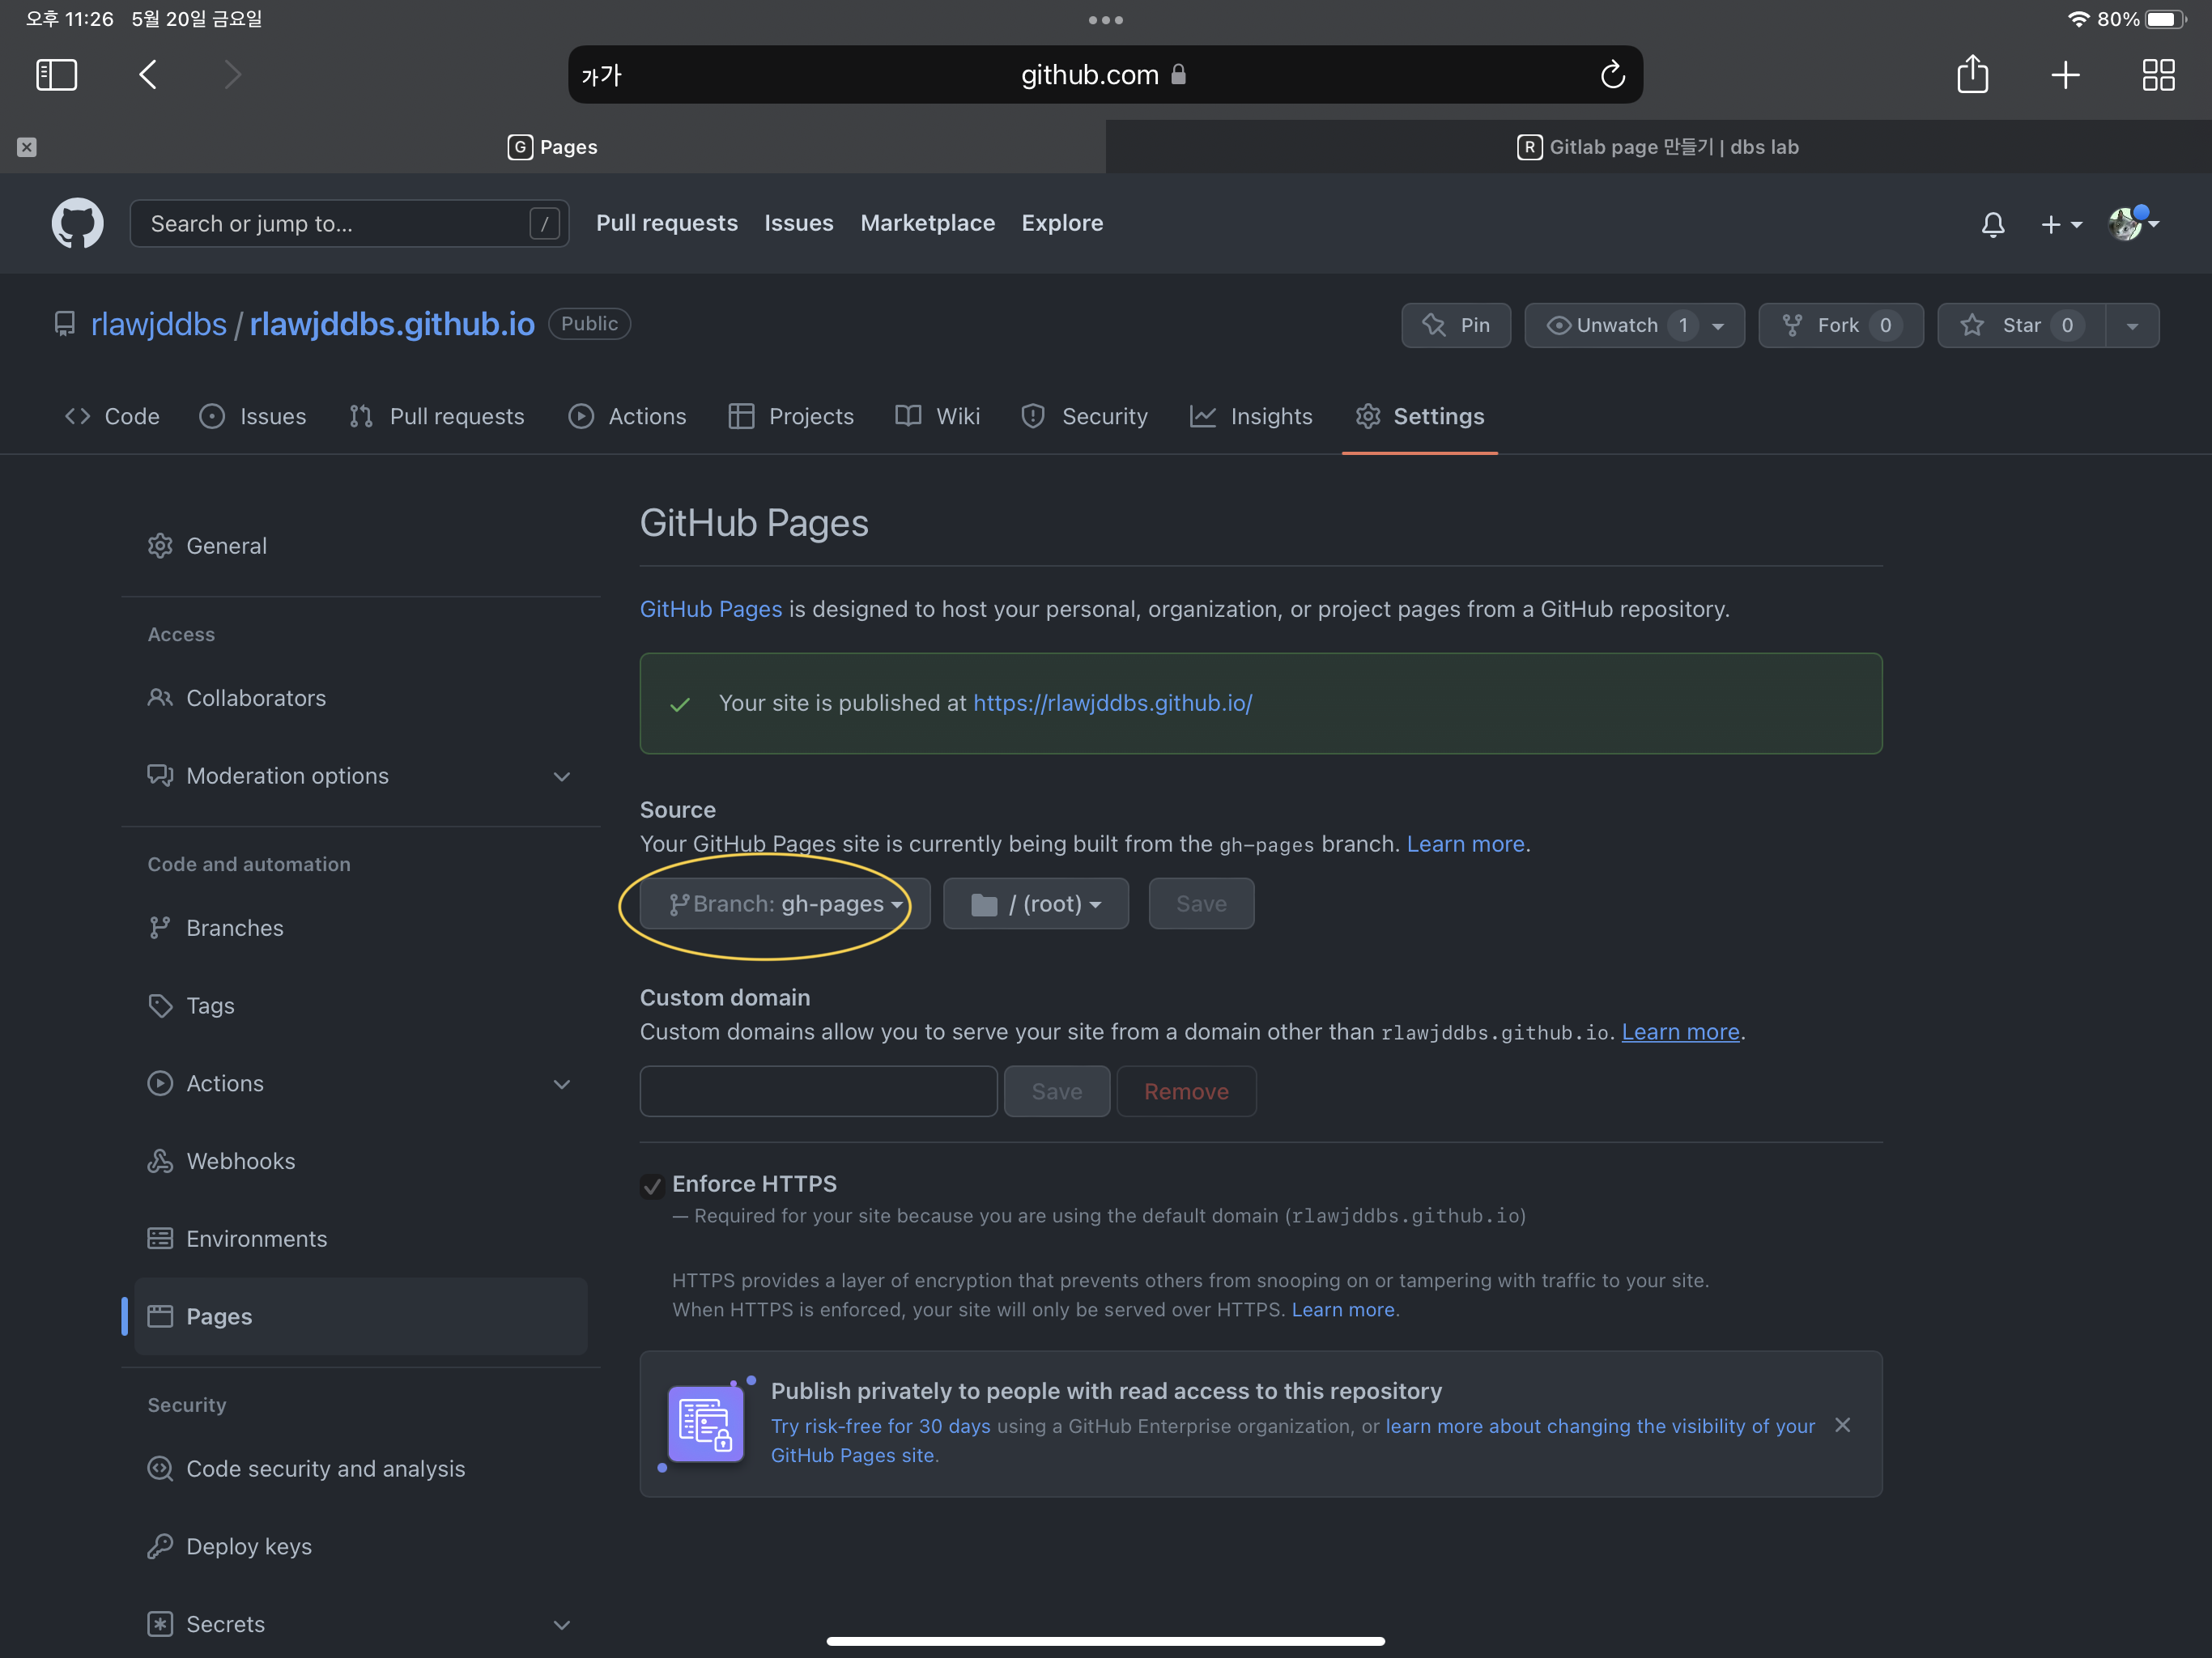Image resolution: width=2212 pixels, height=1658 pixels.
Task: Open Collaborators settings
Action: (360, 698)
